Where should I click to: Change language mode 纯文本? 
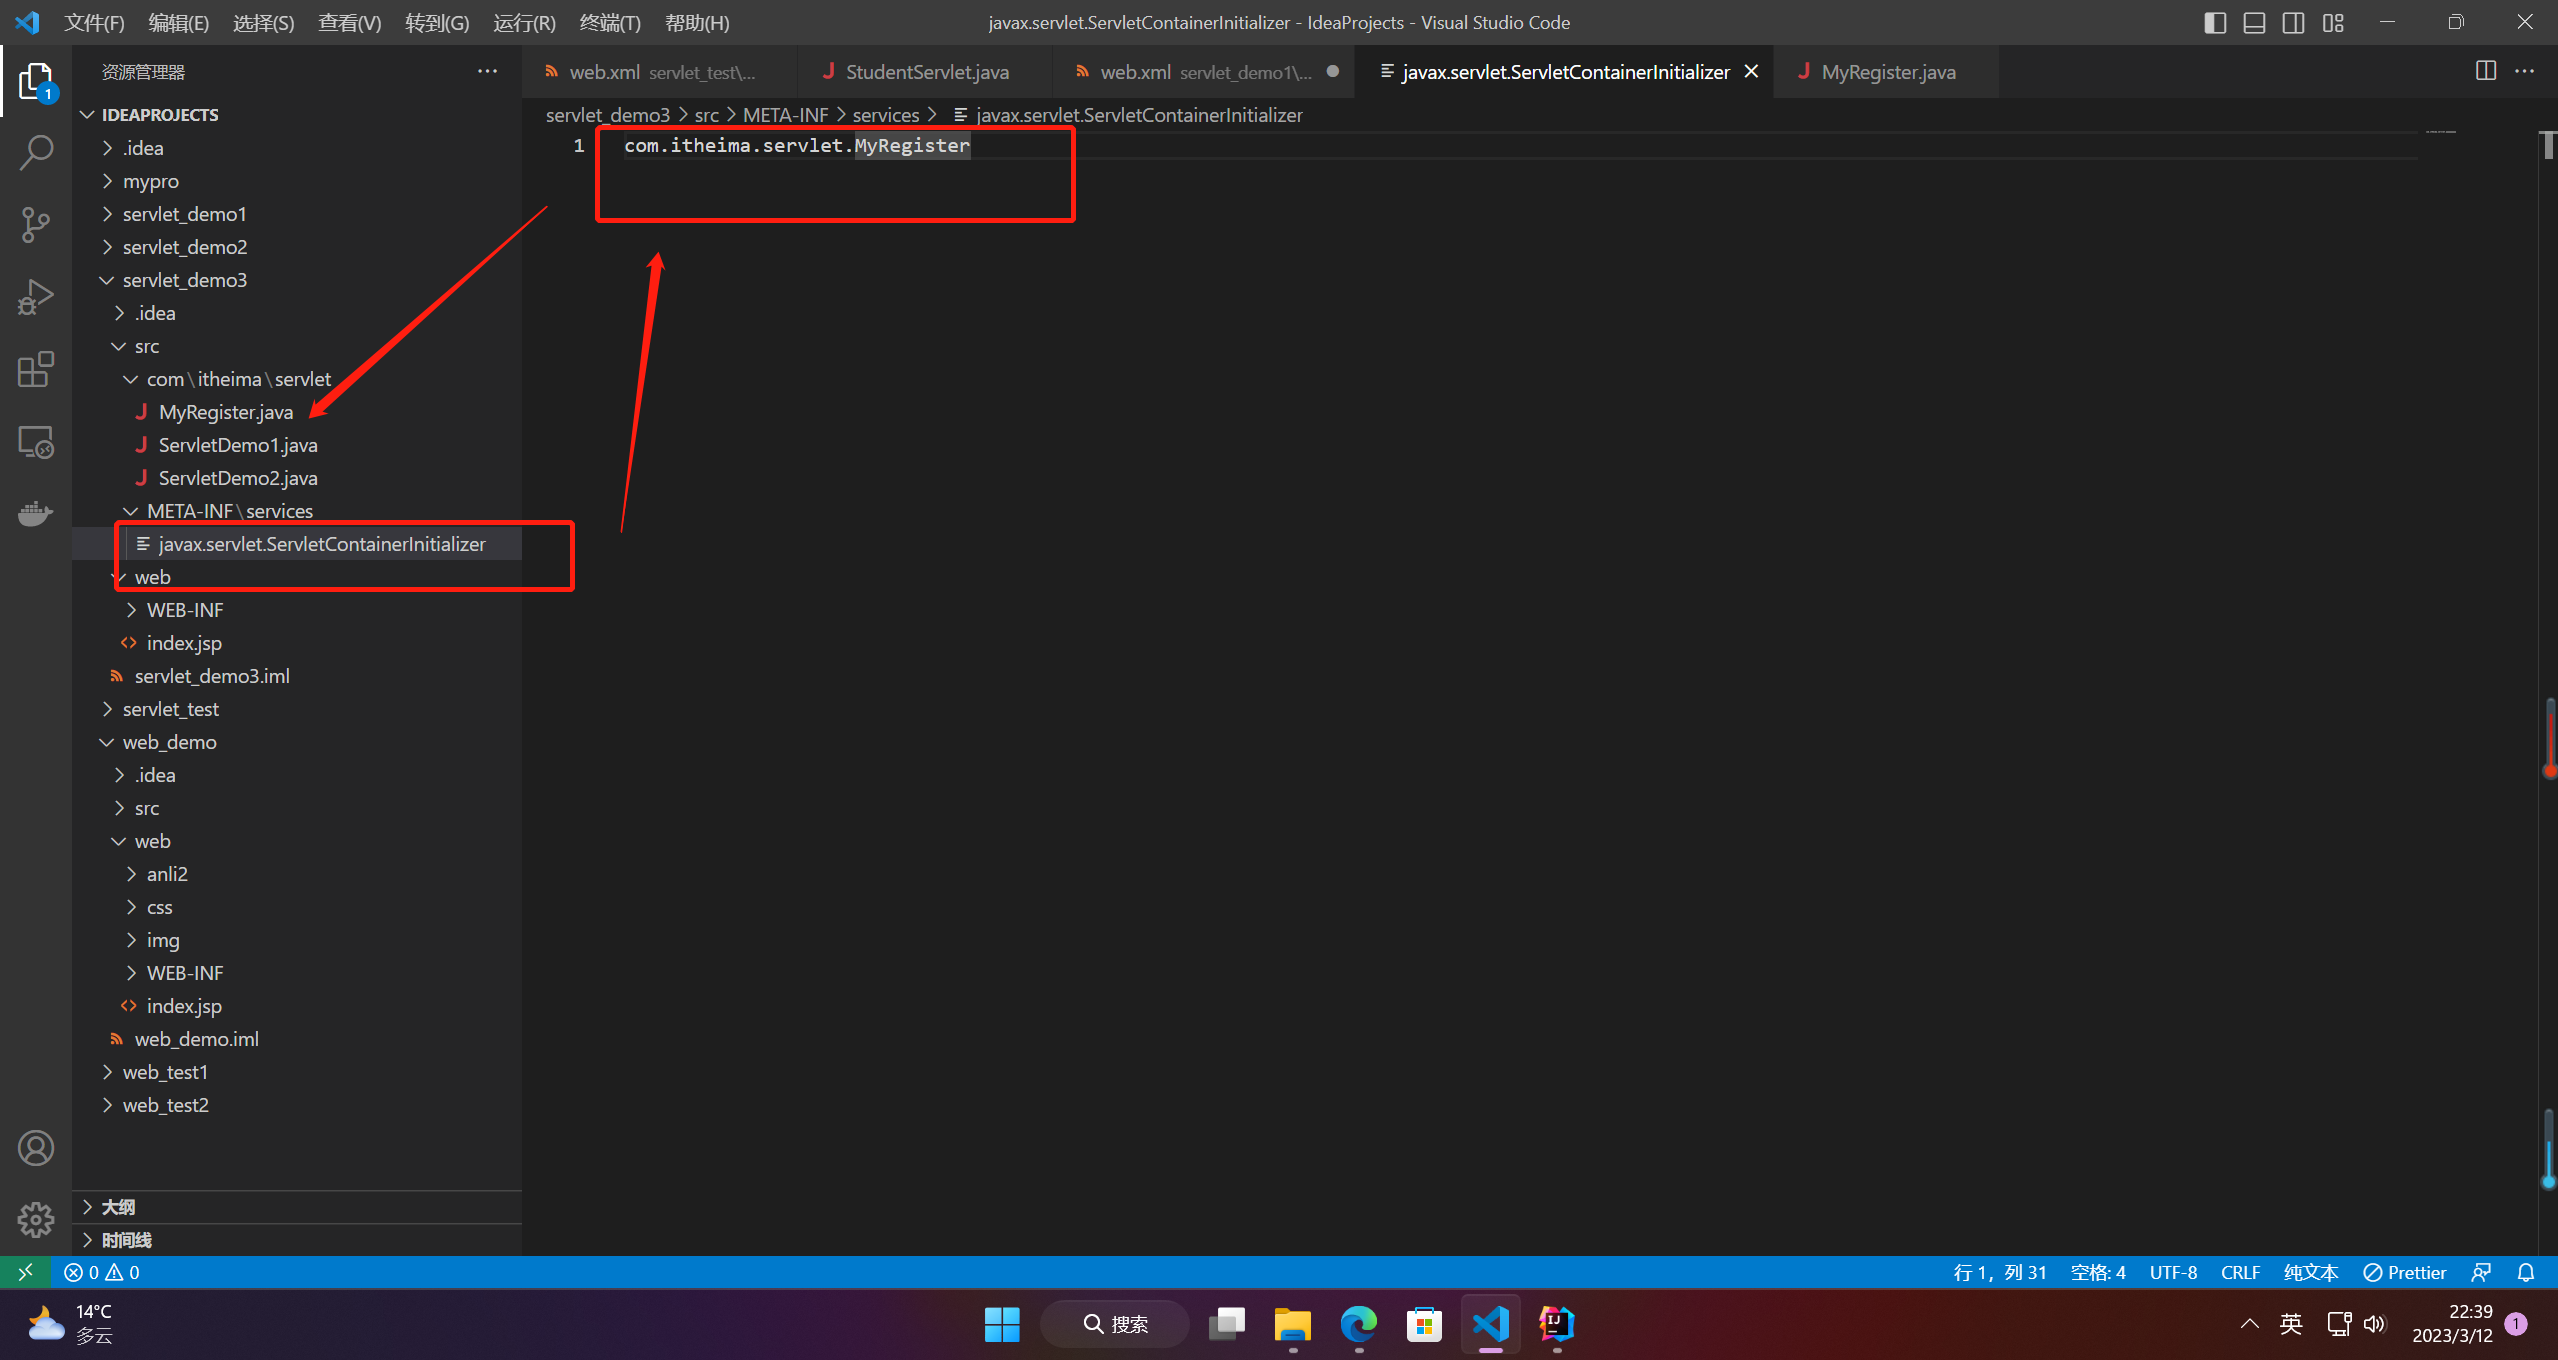tap(2310, 1272)
